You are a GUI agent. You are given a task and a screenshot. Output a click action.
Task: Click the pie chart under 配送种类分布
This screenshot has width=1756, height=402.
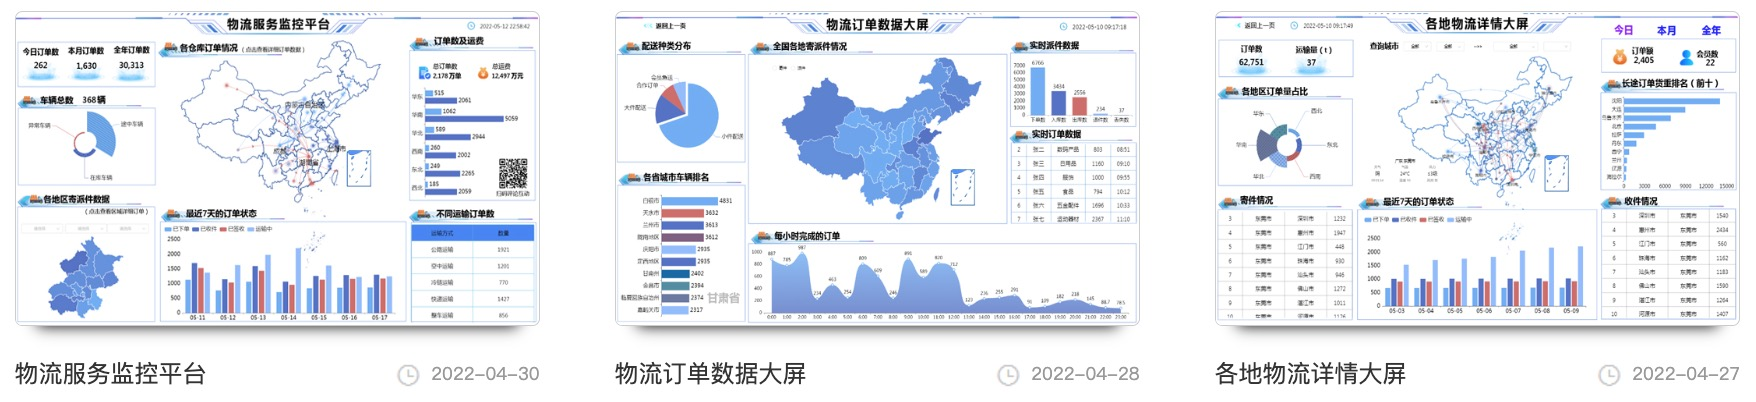tap(687, 115)
